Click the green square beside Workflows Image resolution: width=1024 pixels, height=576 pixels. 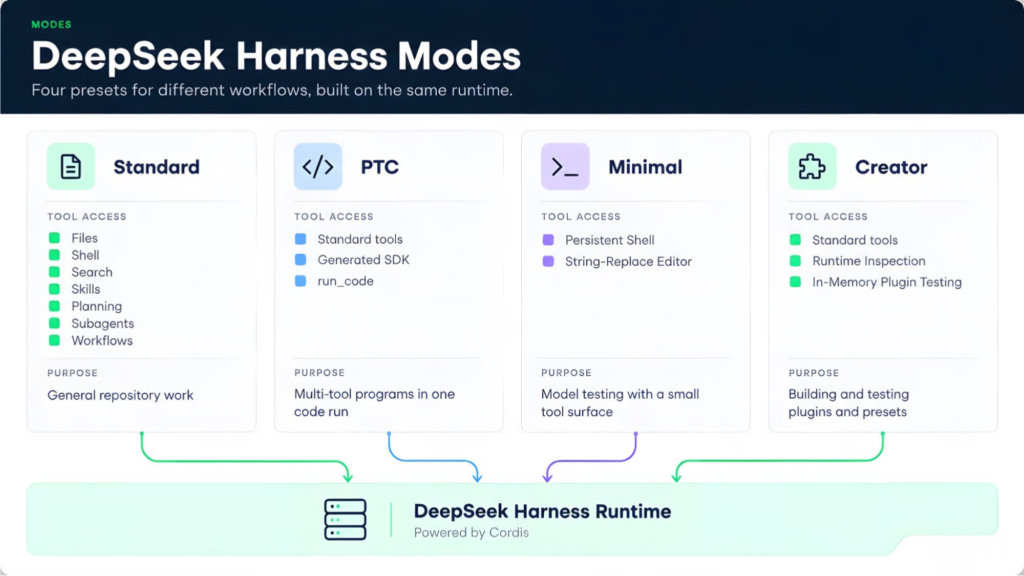(54, 340)
